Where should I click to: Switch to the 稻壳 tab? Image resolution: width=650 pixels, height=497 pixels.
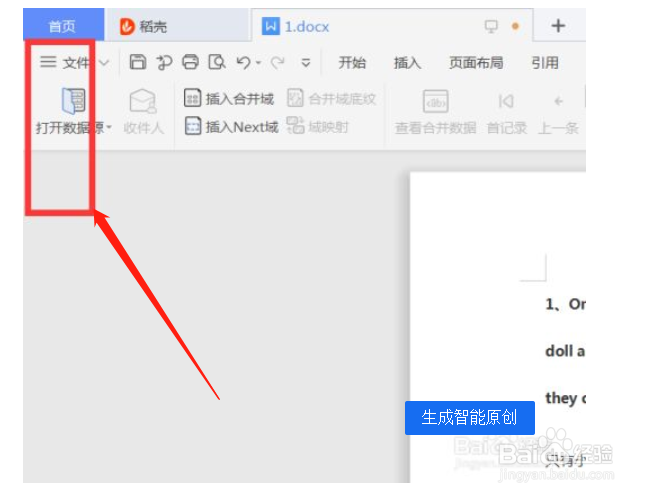pyautogui.click(x=177, y=26)
